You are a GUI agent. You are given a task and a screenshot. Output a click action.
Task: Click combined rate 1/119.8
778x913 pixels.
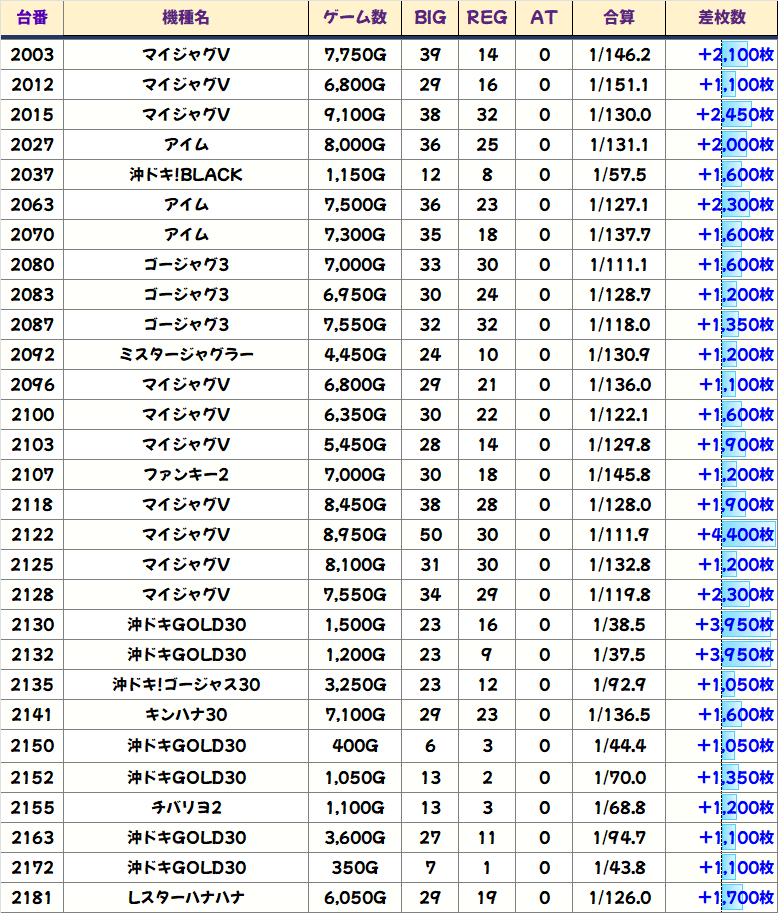tap(619, 594)
